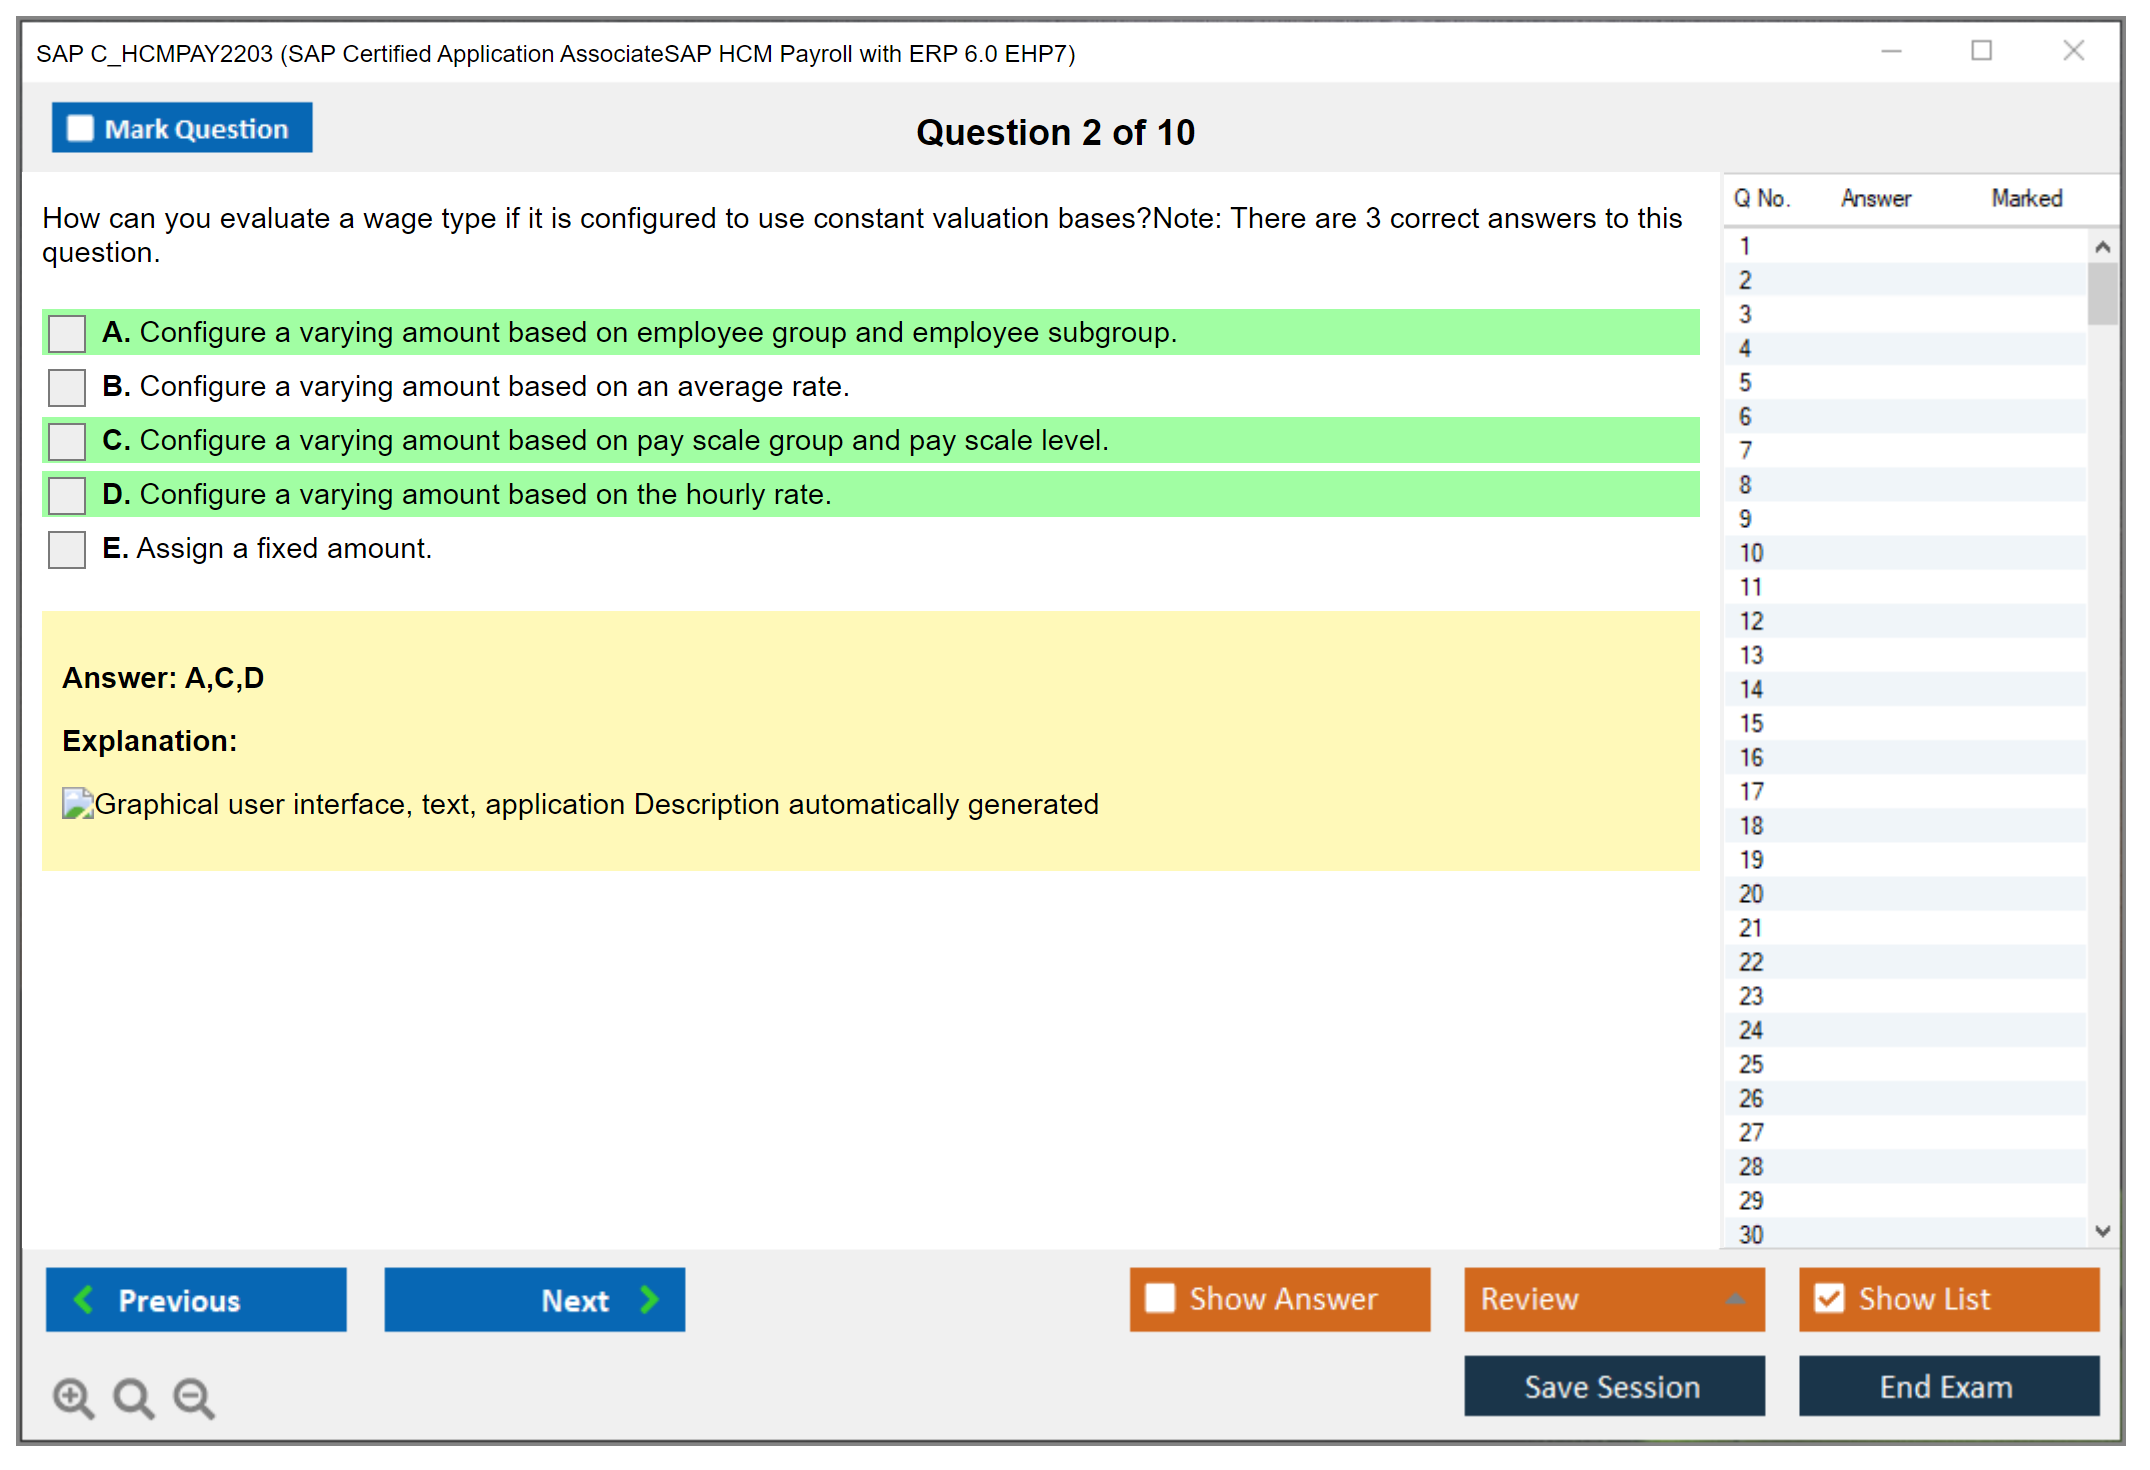Click the zoom in magnifier icon
Image resolution: width=2150 pixels, height=1470 pixels.
(x=73, y=1397)
